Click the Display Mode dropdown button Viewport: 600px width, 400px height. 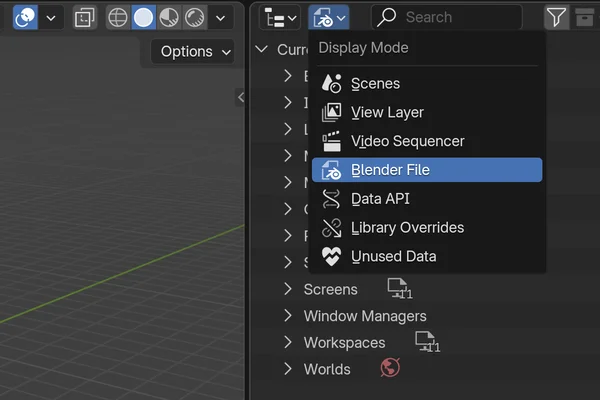click(x=329, y=17)
